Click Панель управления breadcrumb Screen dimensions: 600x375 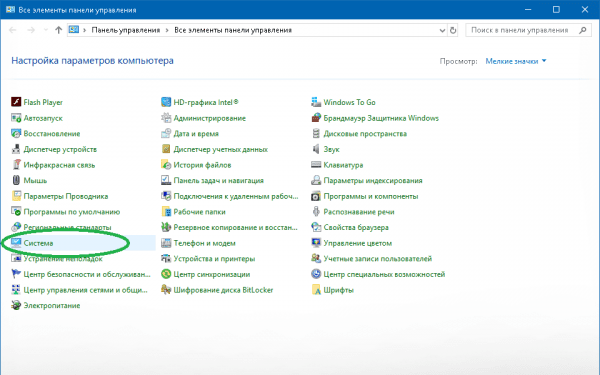click(x=126, y=30)
